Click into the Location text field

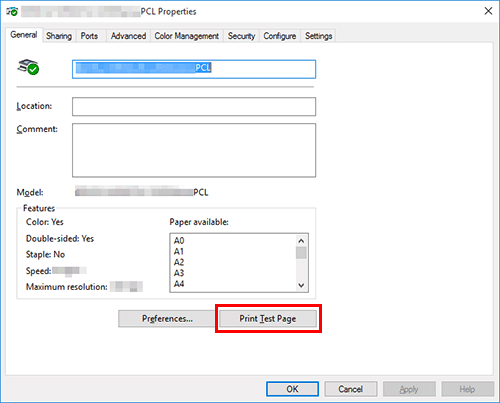194,107
